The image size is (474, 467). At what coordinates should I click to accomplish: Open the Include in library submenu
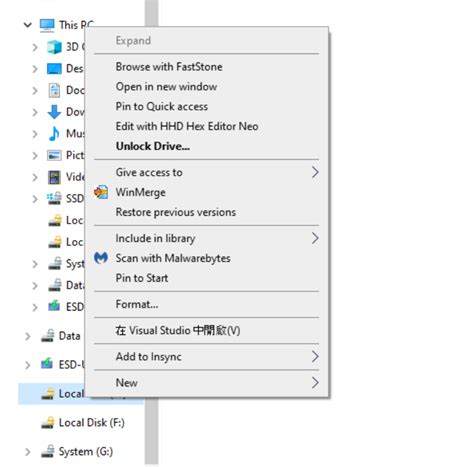206,238
